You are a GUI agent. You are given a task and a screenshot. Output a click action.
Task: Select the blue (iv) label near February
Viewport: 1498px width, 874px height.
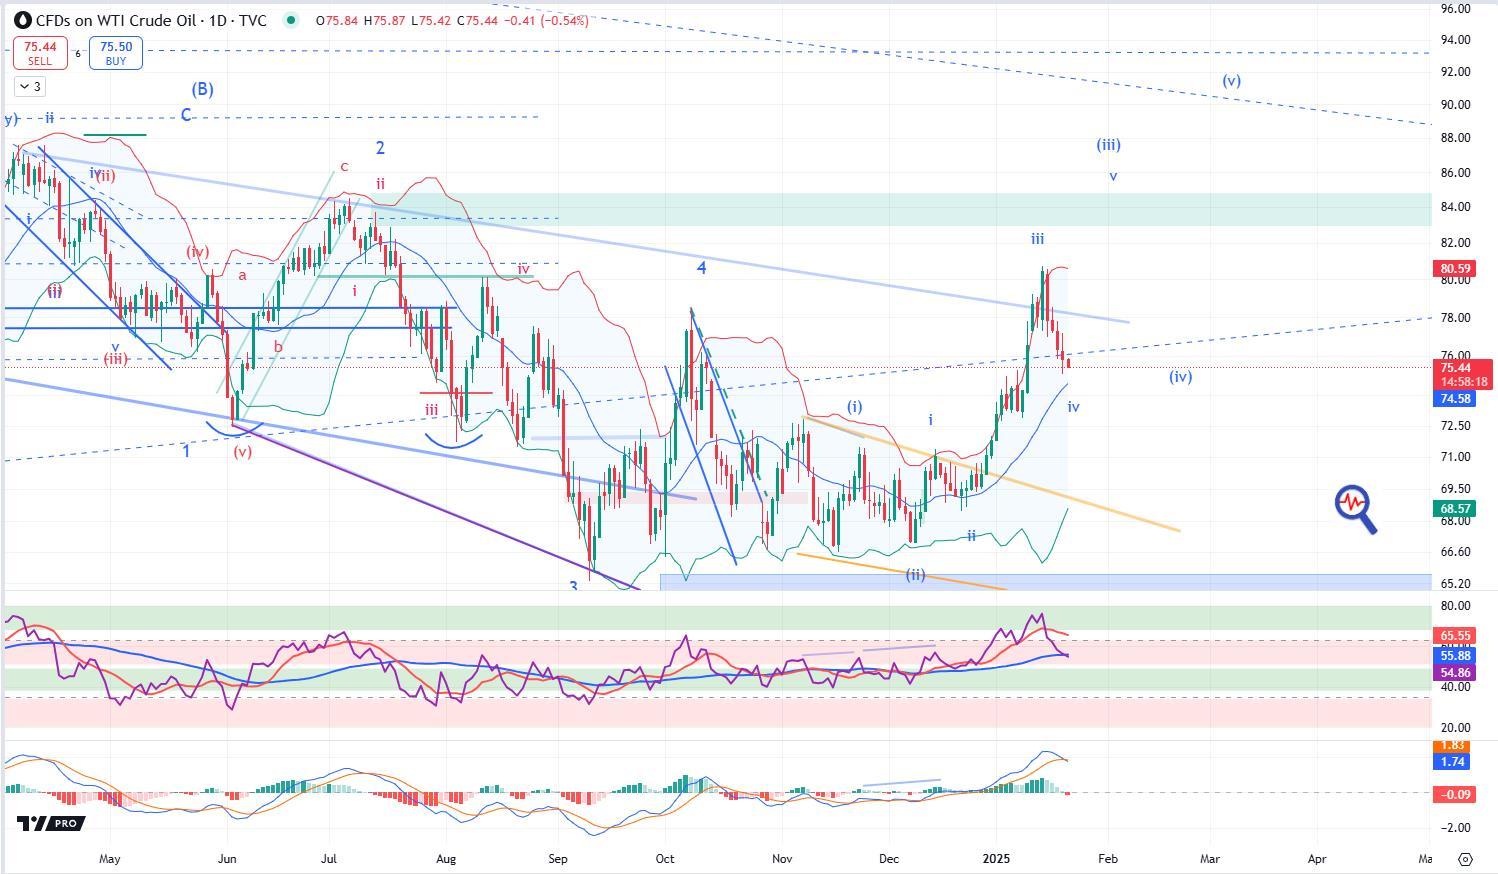point(1181,377)
